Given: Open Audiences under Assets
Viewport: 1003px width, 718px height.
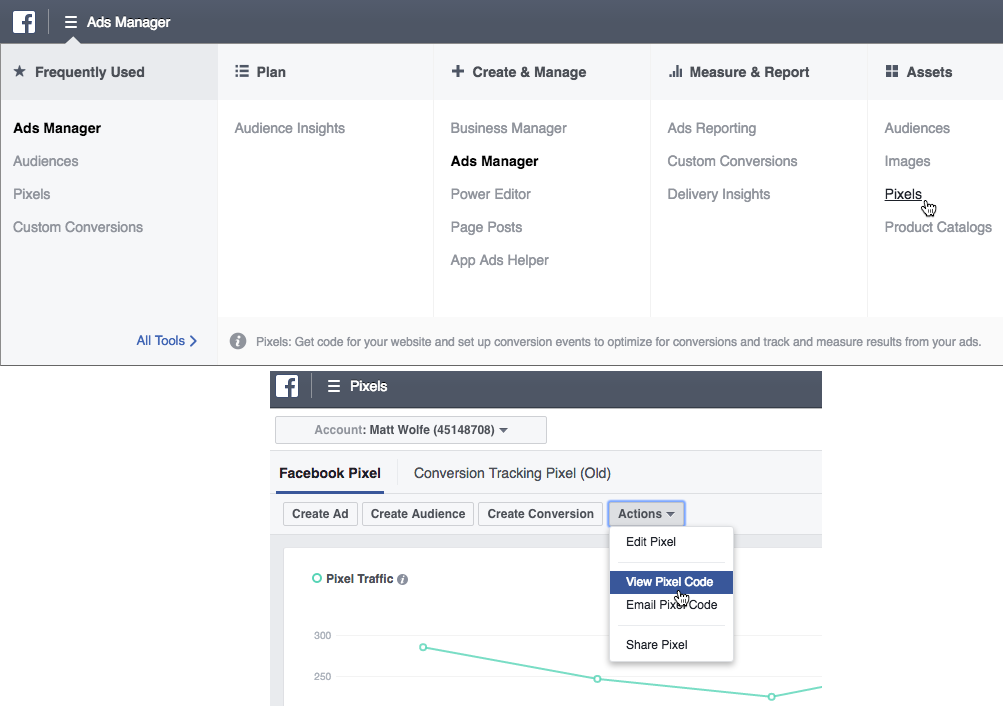Looking at the screenshot, I should [917, 128].
